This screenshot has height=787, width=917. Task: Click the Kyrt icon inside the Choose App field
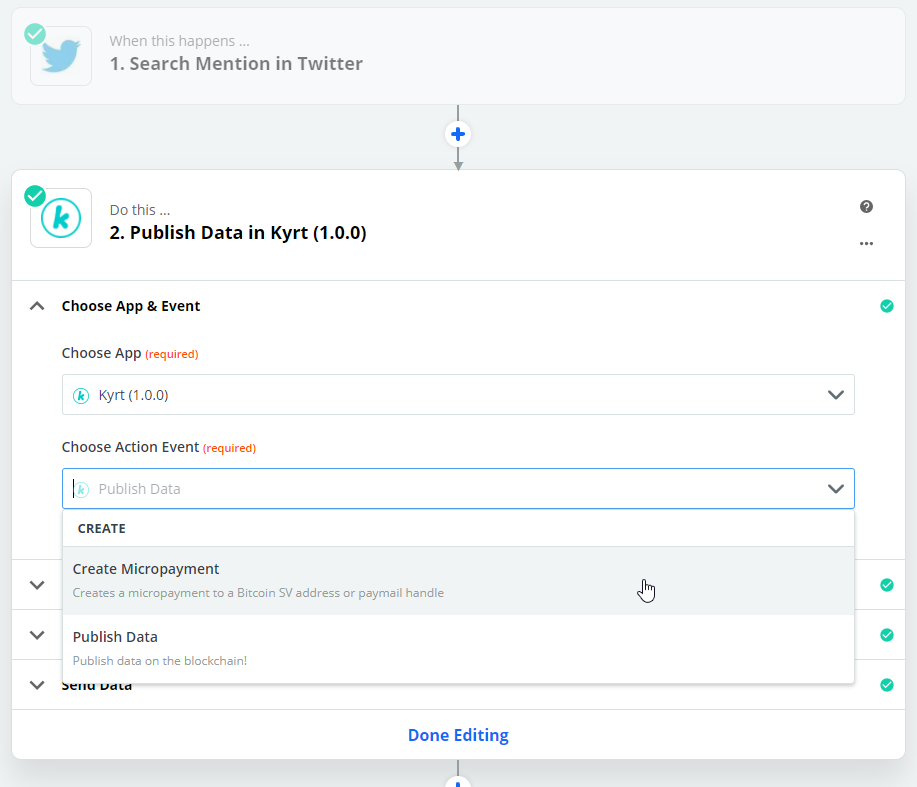pos(81,396)
